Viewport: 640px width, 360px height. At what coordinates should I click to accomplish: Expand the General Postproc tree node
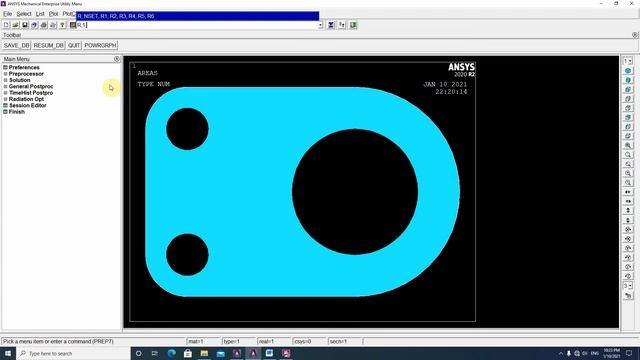coord(6,87)
